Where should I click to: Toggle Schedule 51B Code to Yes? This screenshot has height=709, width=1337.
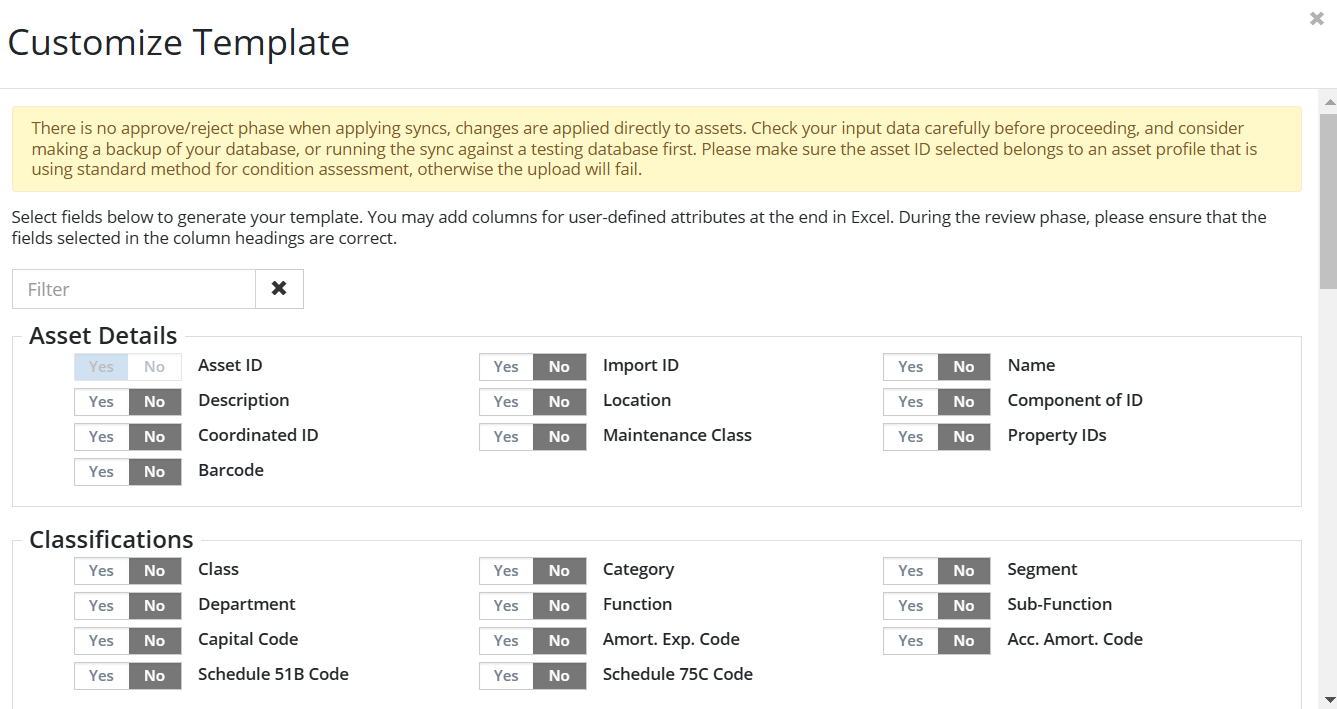point(101,676)
